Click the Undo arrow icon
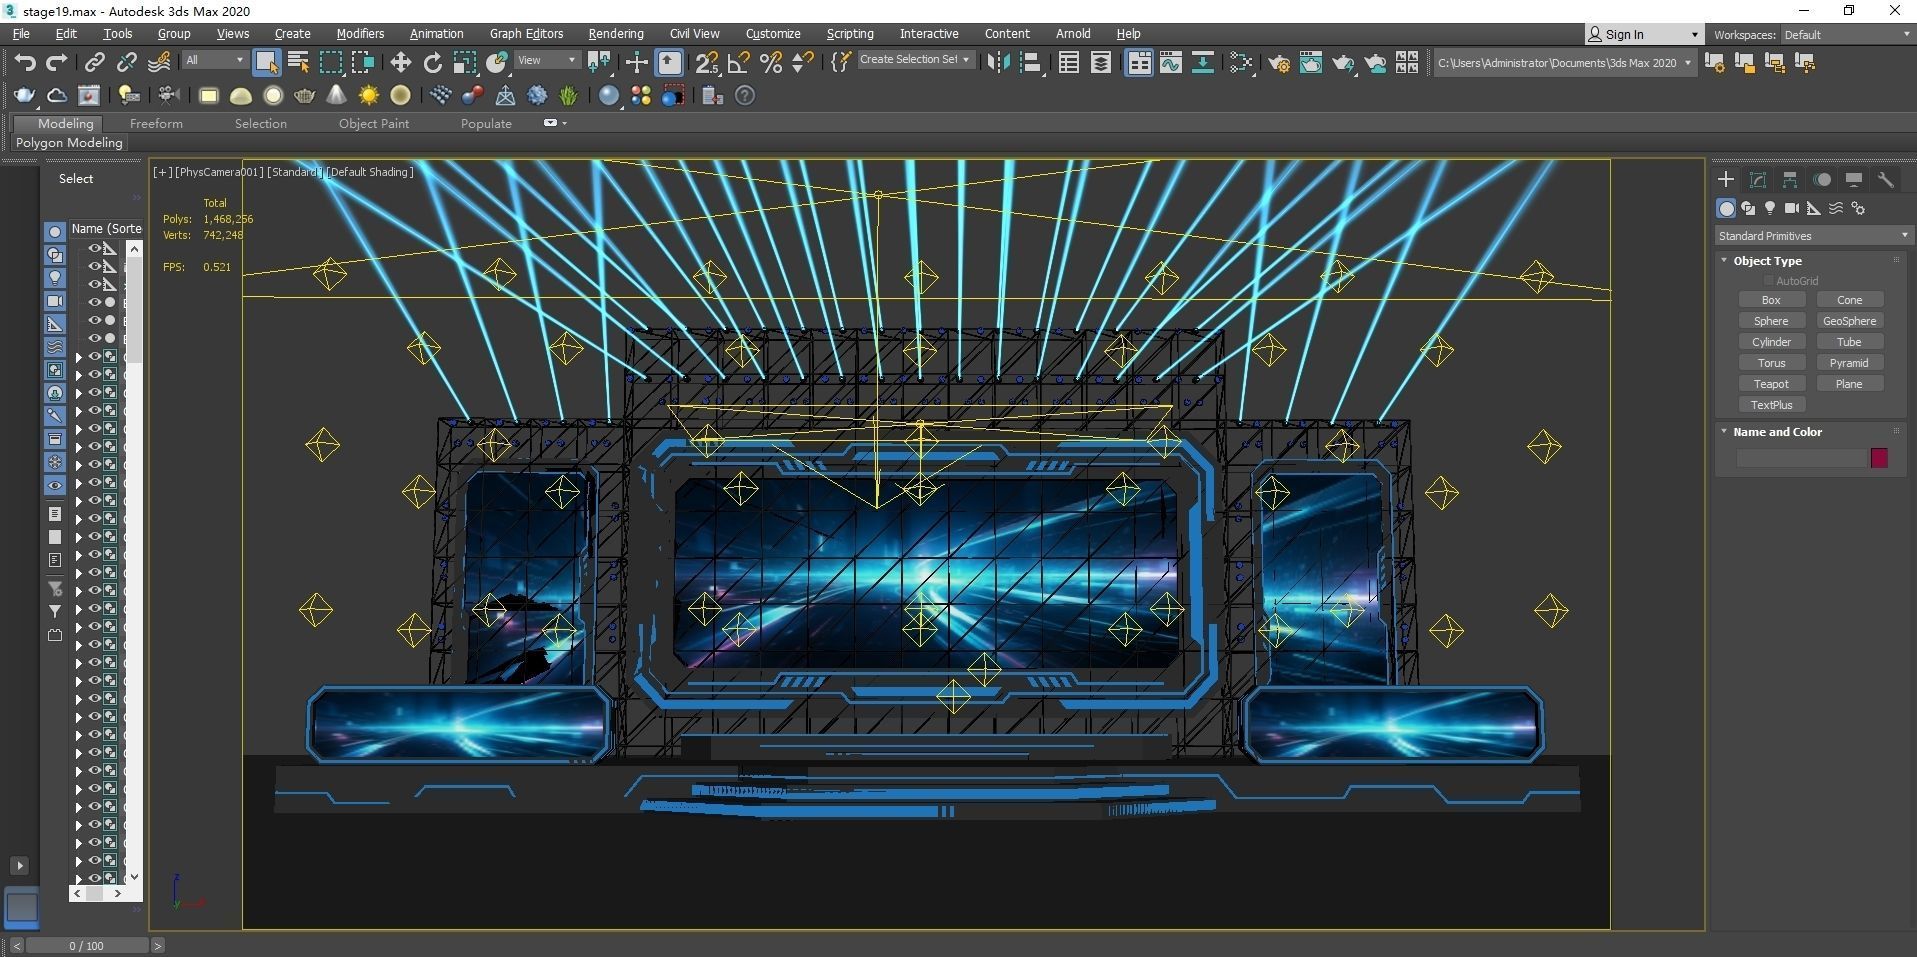 click(x=24, y=63)
